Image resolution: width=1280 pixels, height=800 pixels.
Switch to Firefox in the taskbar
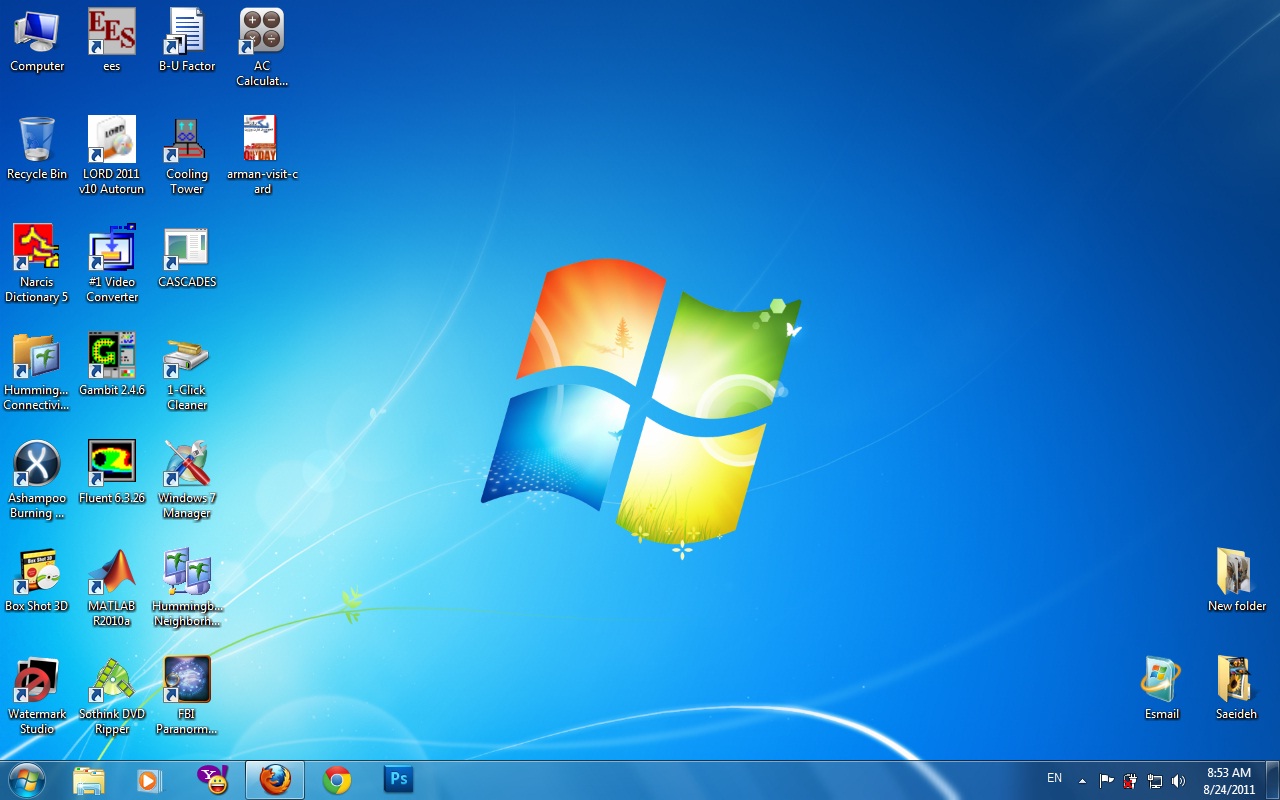(x=275, y=780)
